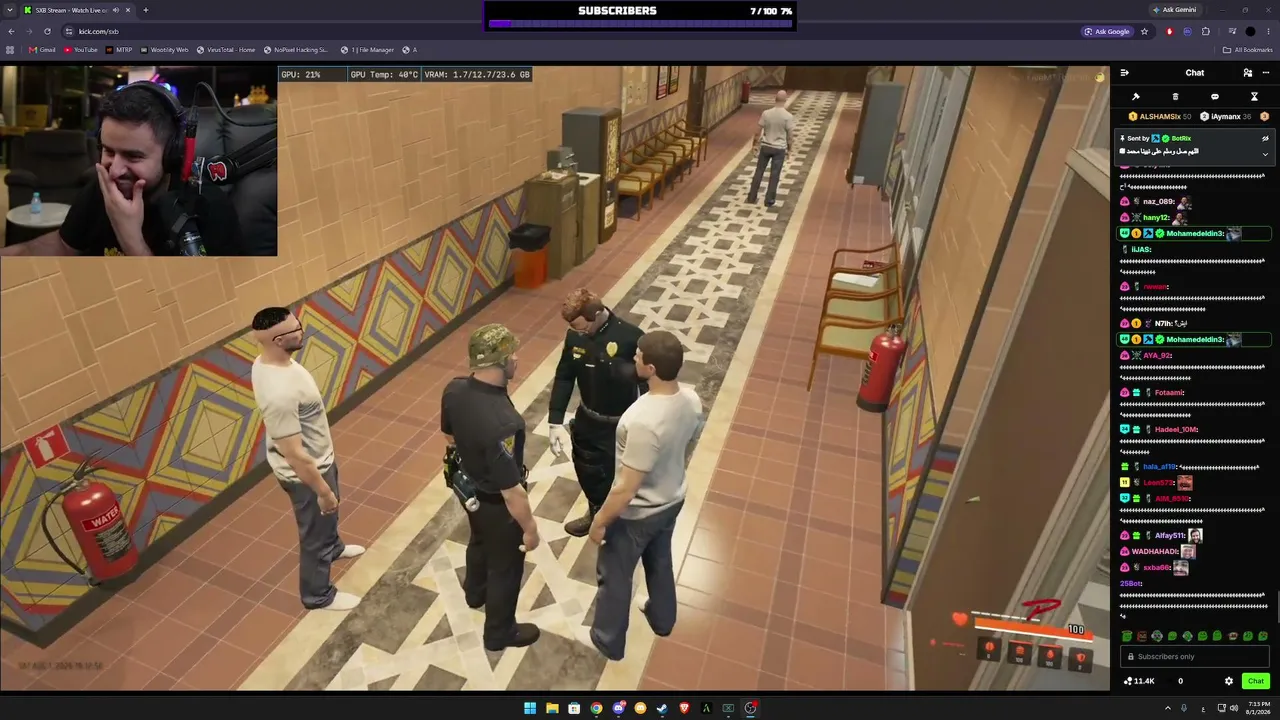Click chat username naz_089

[x=1159, y=202]
